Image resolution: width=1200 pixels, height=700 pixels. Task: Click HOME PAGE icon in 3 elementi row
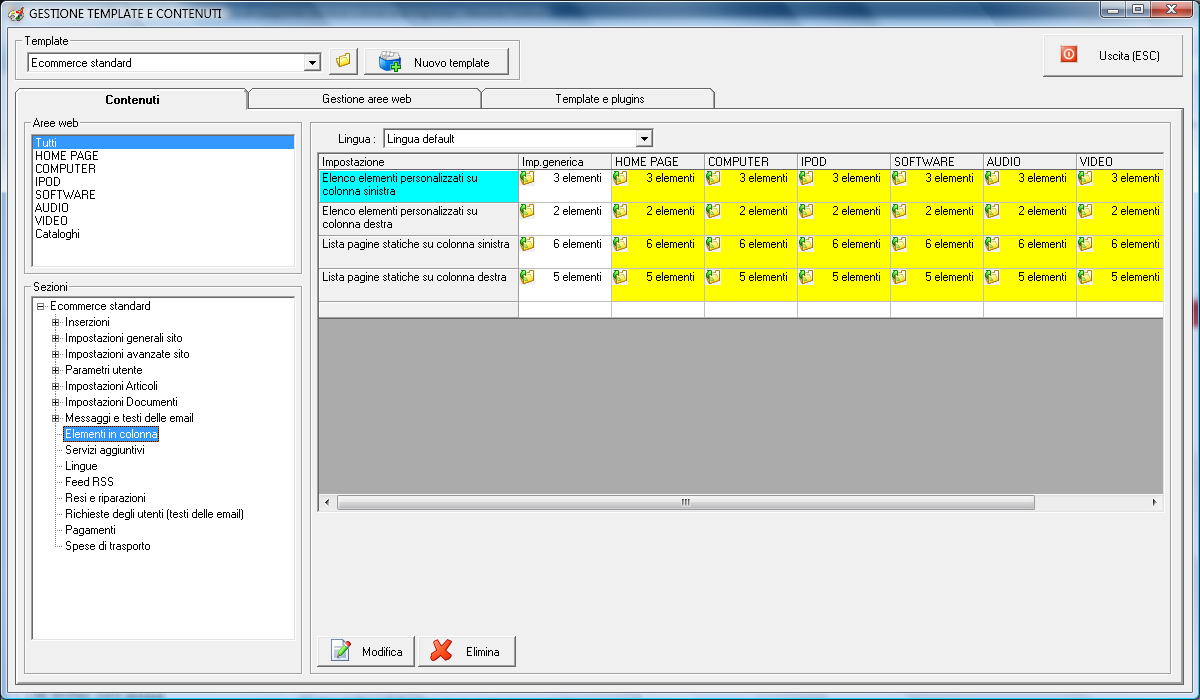coord(620,178)
